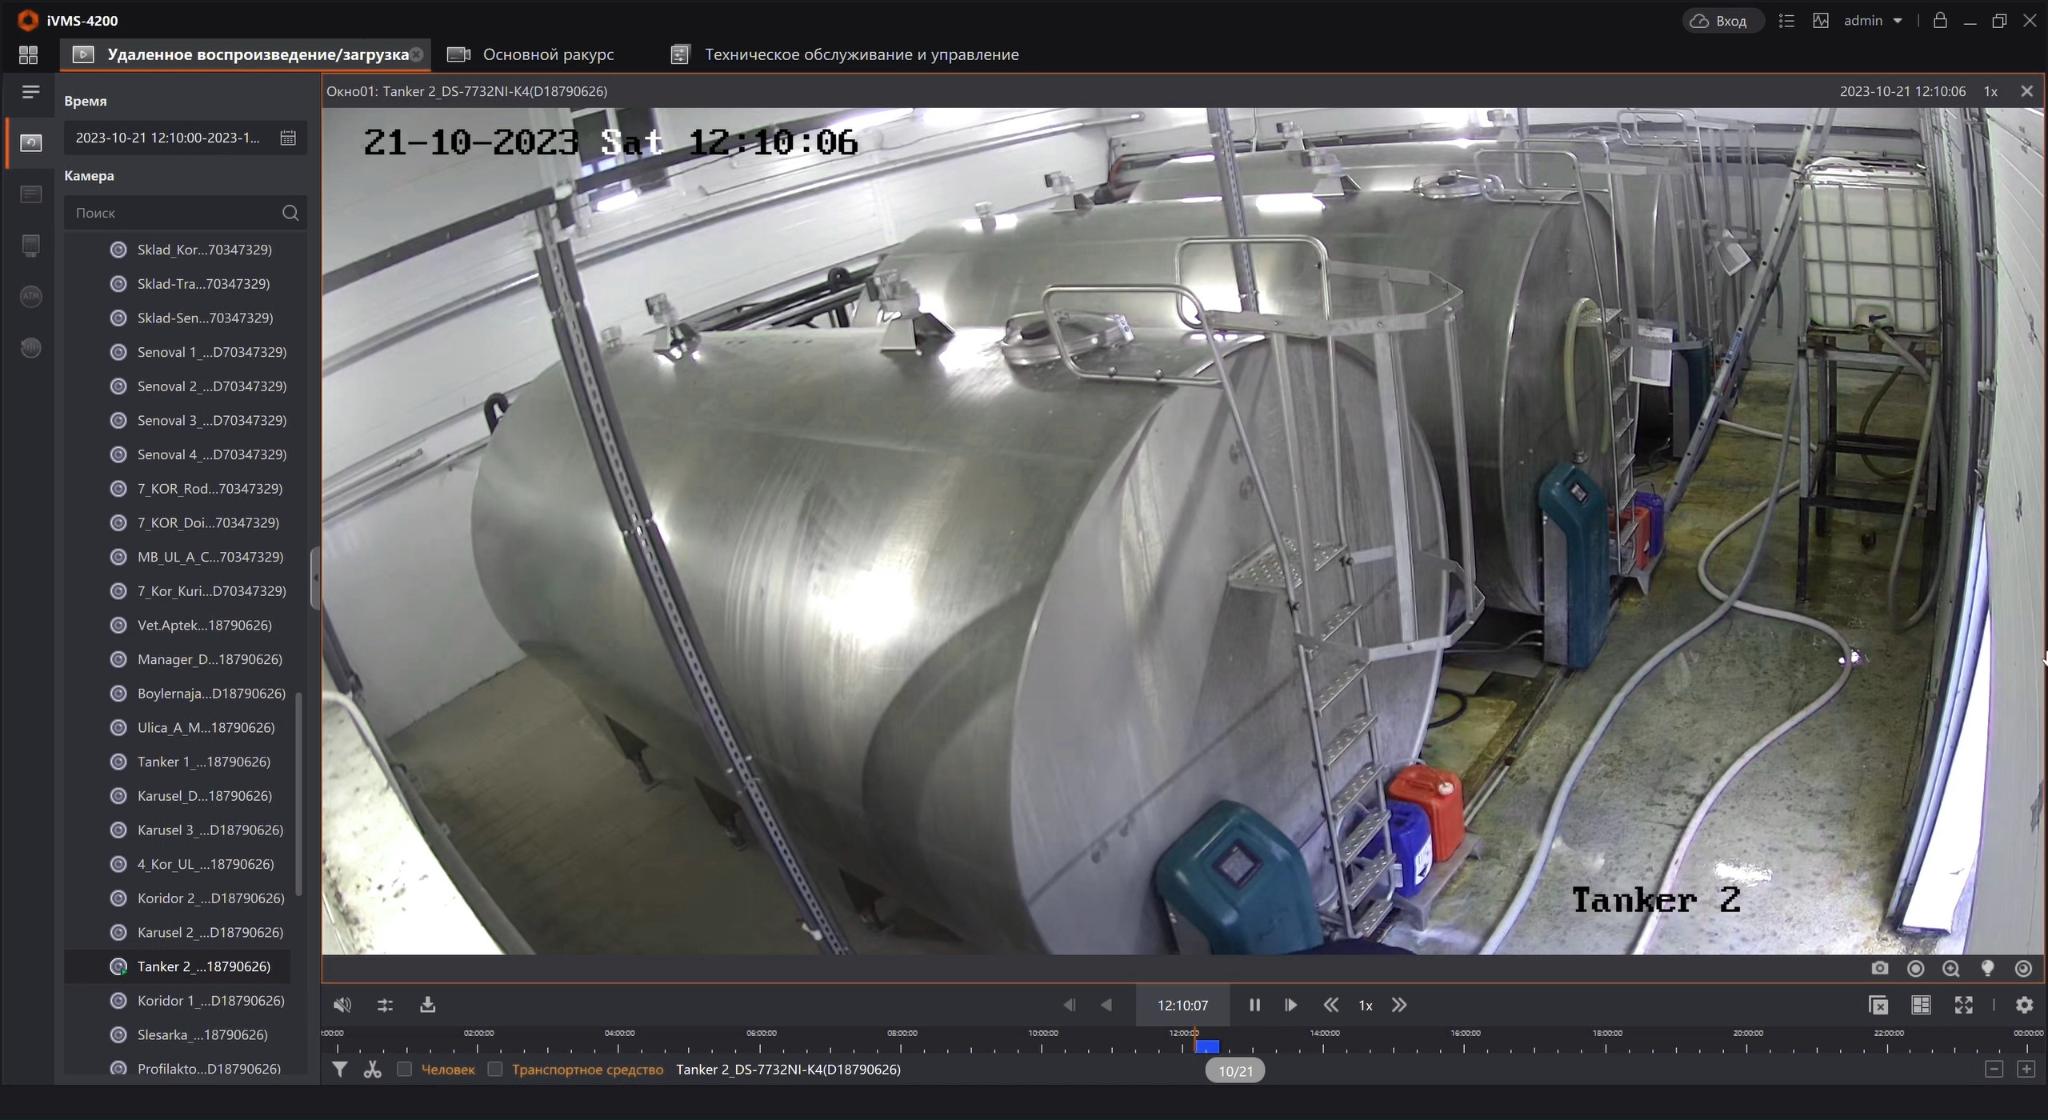Image resolution: width=2048 pixels, height=1120 pixels.
Task: Open synchronous playback settings icon
Action: tap(385, 1005)
